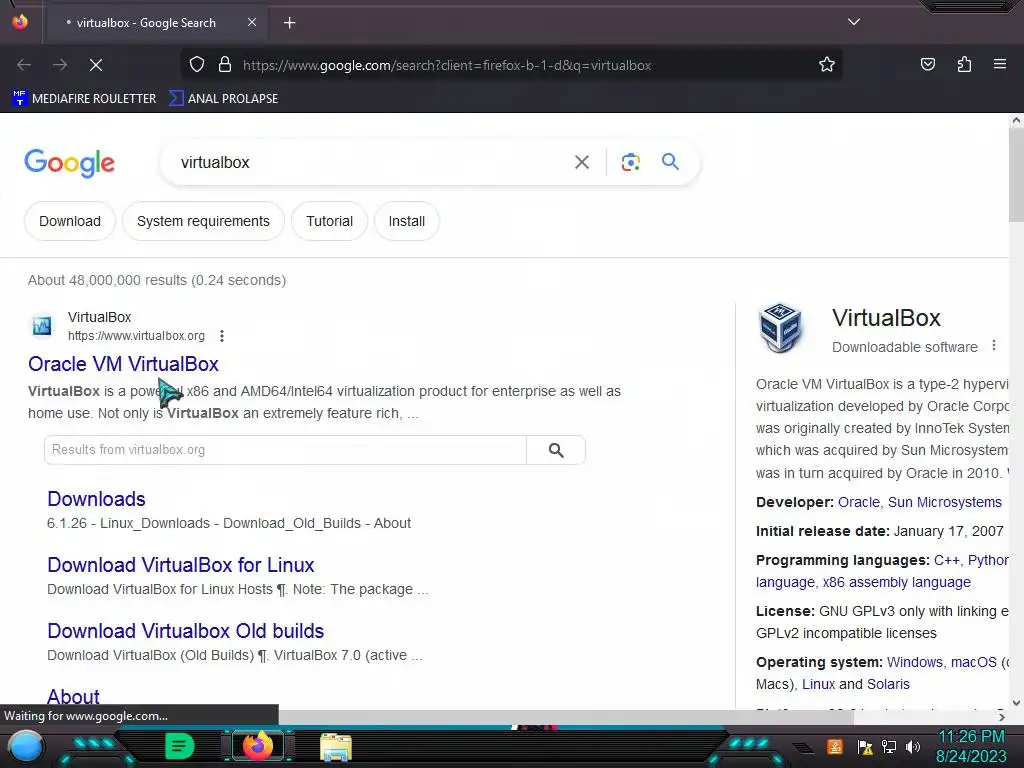The width and height of the screenshot is (1024, 768).
Task: Apply the Download filter chip
Action: click(70, 221)
